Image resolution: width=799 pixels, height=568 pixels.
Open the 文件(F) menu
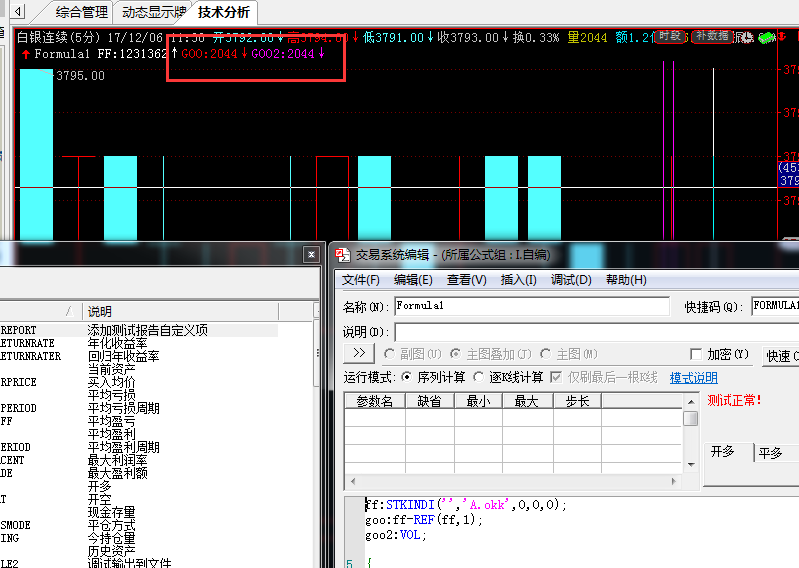pos(361,280)
